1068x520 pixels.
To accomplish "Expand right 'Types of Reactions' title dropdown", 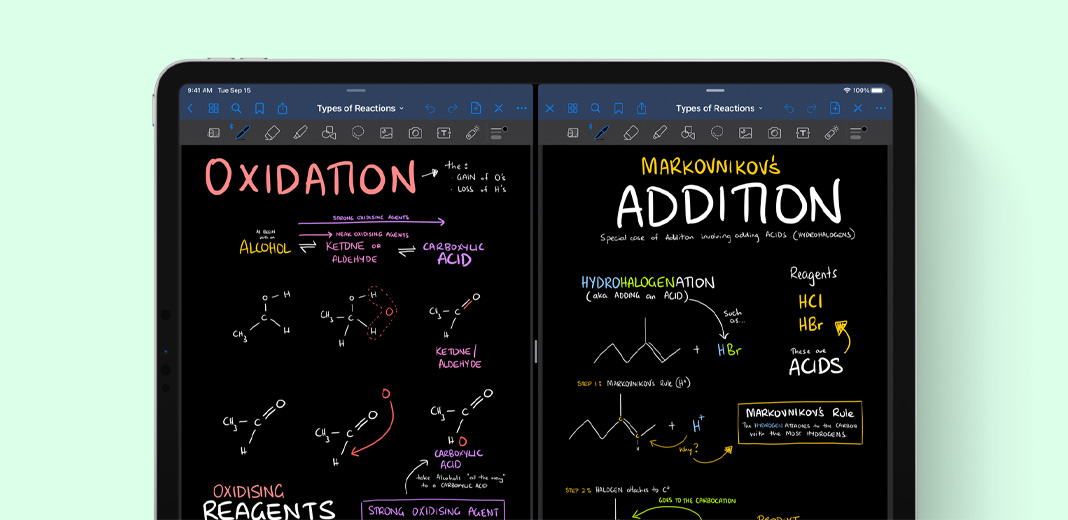I will tap(719, 108).
